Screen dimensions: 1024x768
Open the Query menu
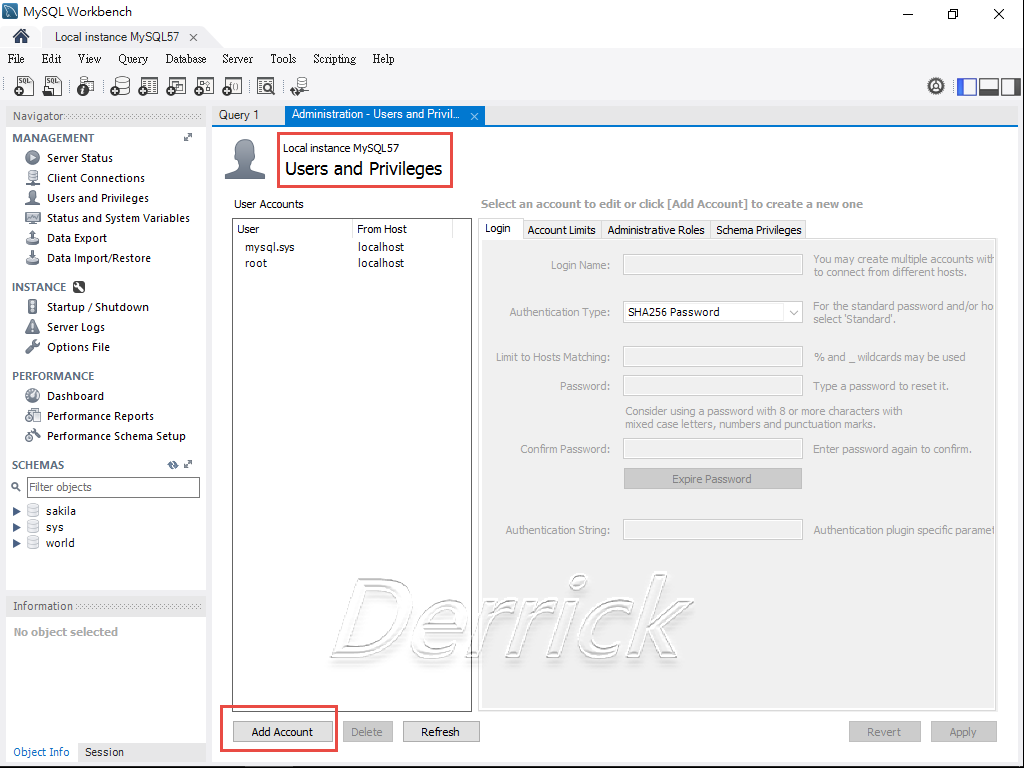pos(133,59)
